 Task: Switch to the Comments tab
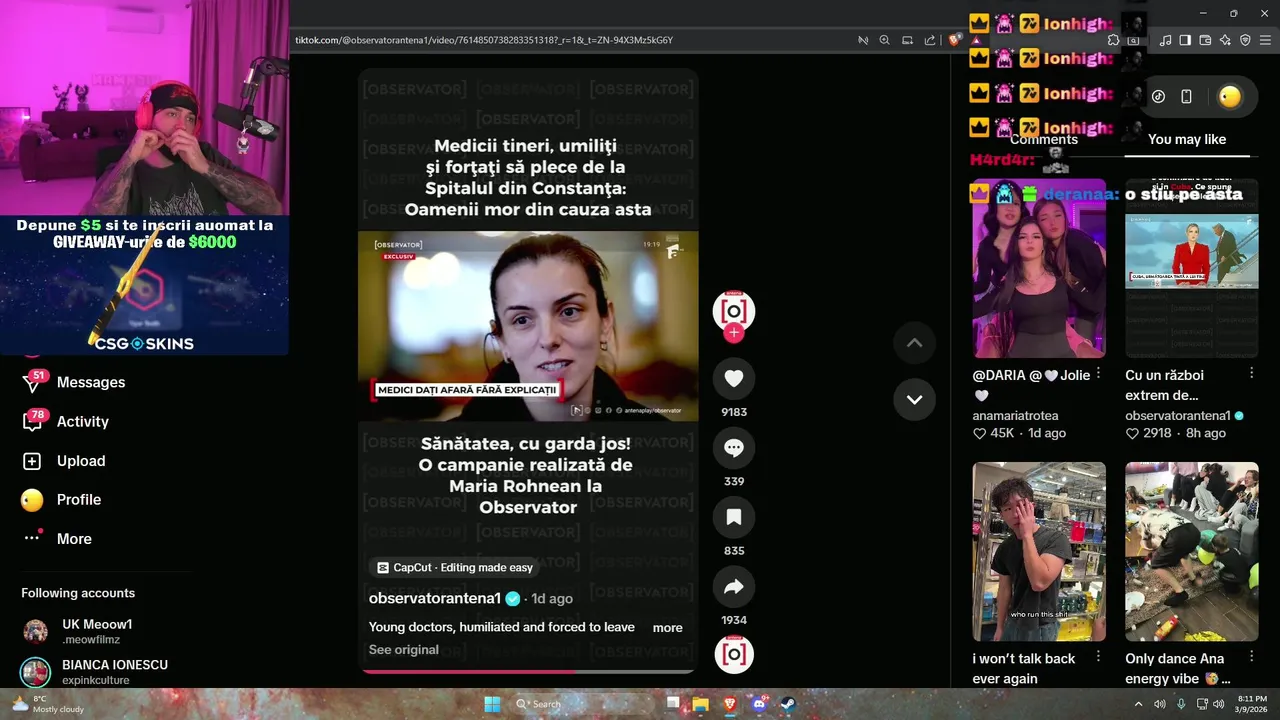tap(1043, 139)
